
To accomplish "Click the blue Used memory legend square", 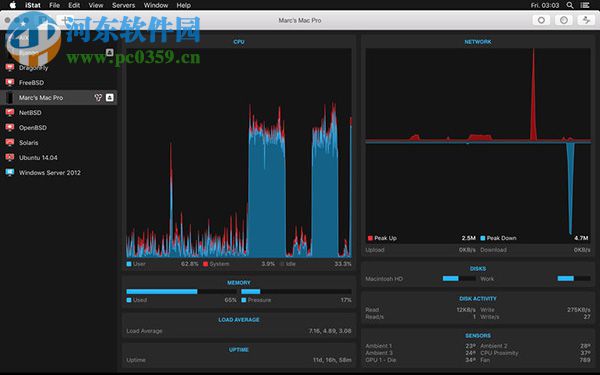I will coord(129,300).
